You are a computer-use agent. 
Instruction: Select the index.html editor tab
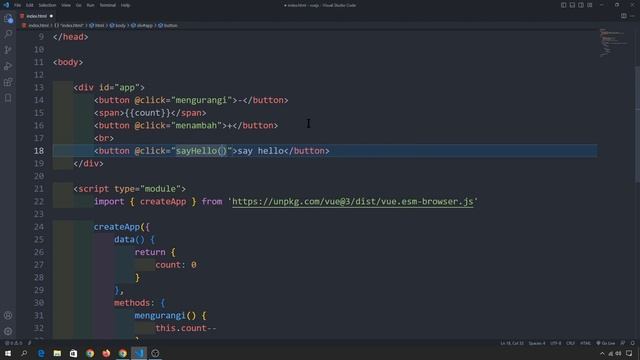click(x=36, y=16)
